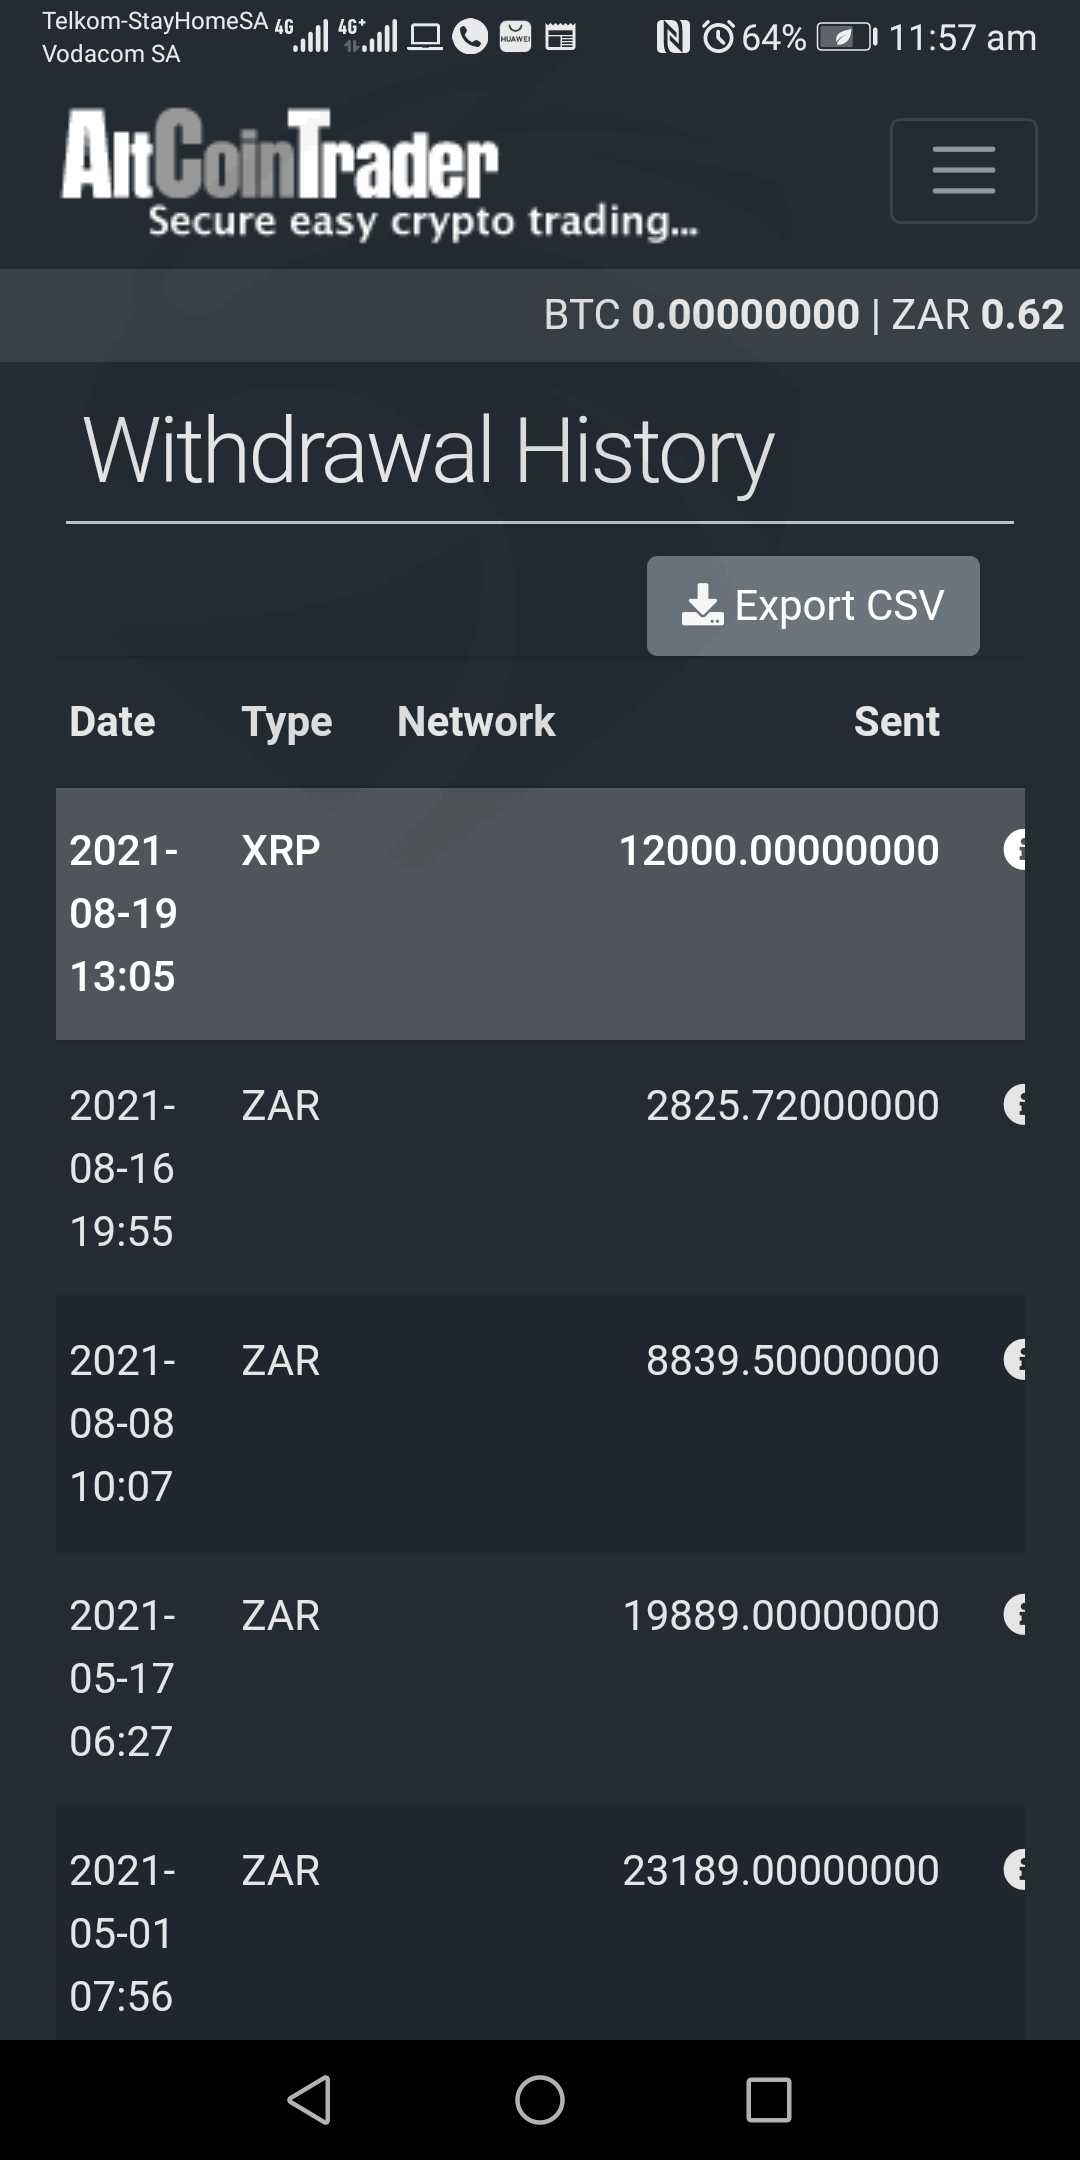Tap the status icon on the 23189 ZAR row
This screenshot has height=2160, width=1080.
(x=1015, y=1870)
